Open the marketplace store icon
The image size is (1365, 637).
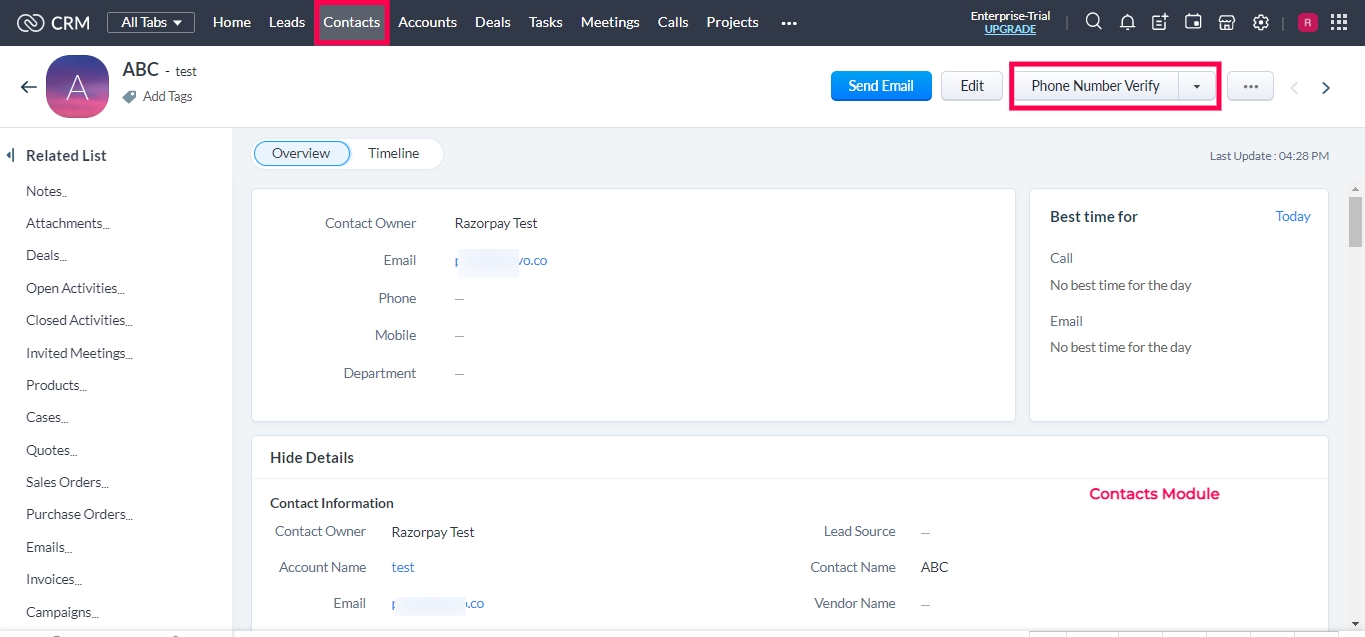tap(1227, 22)
